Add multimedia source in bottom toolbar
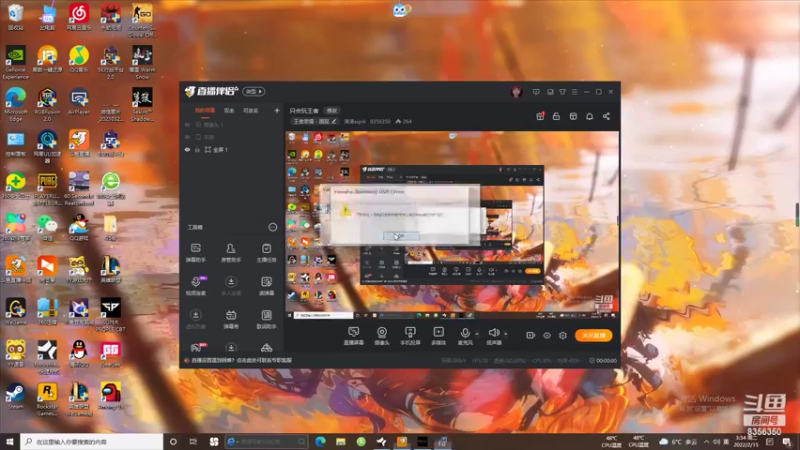 438,336
